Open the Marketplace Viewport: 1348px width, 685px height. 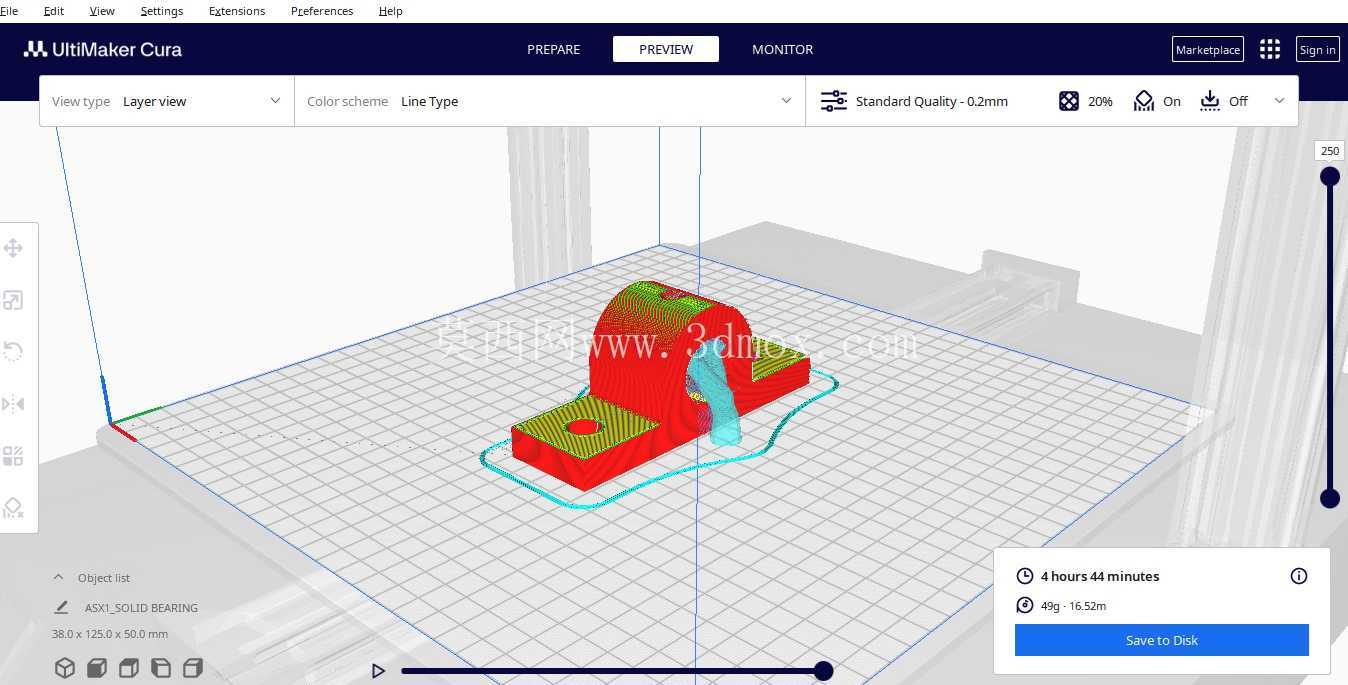[x=1208, y=50]
